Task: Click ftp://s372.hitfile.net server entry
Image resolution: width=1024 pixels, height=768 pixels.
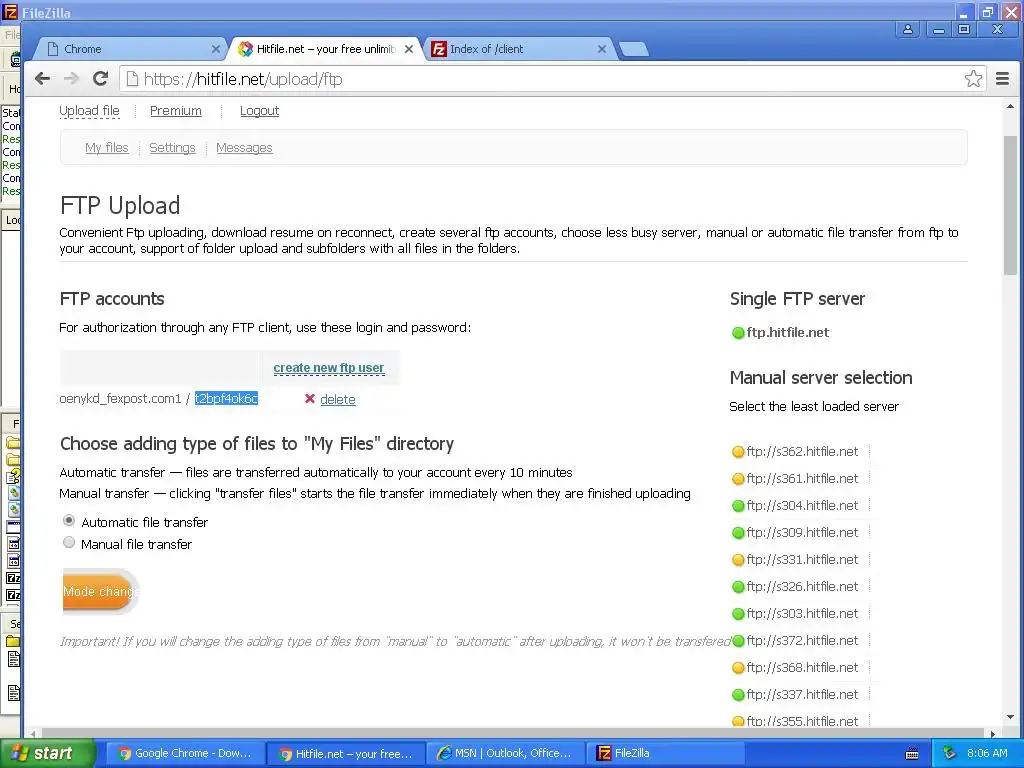Action: (x=802, y=641)
